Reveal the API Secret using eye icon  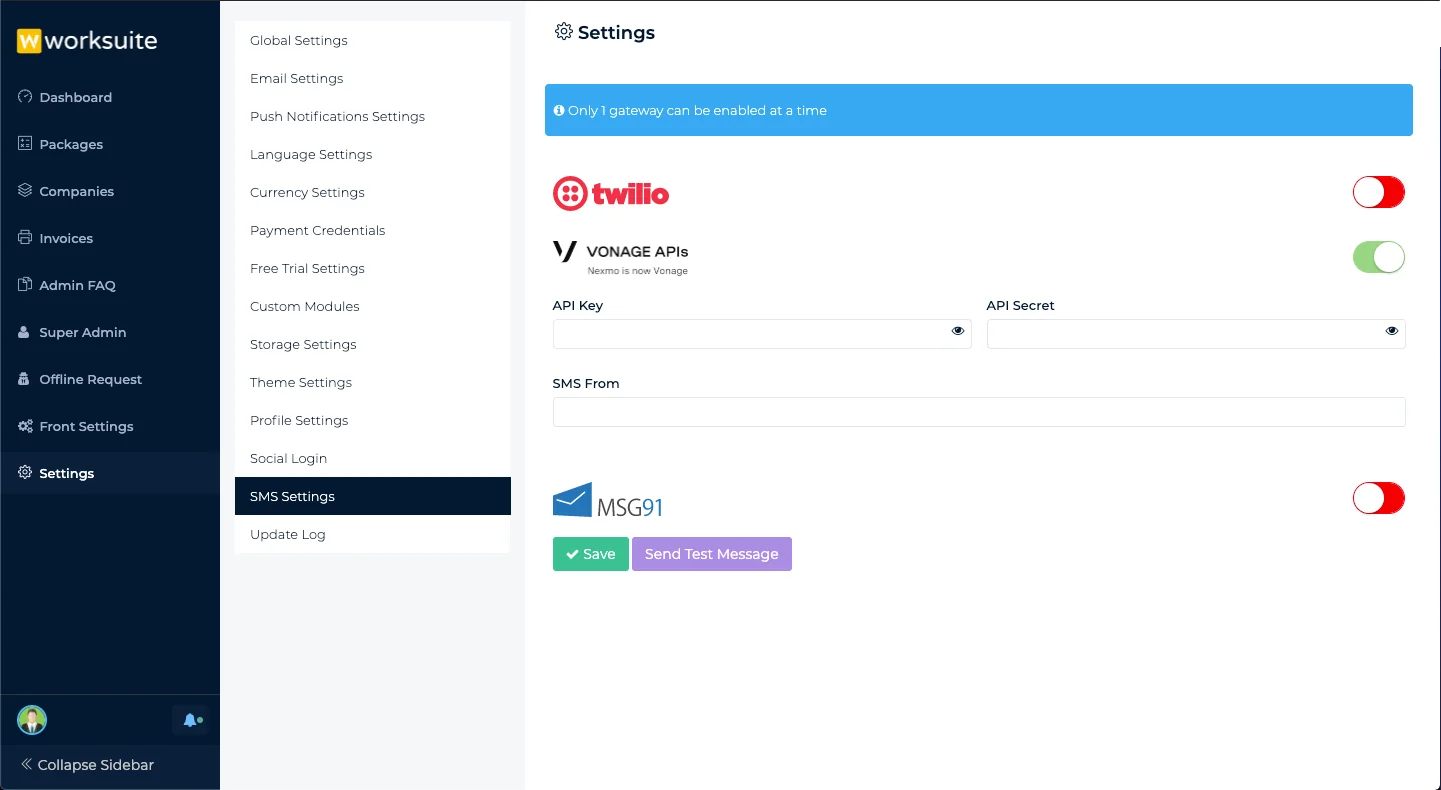[1392, 331]
